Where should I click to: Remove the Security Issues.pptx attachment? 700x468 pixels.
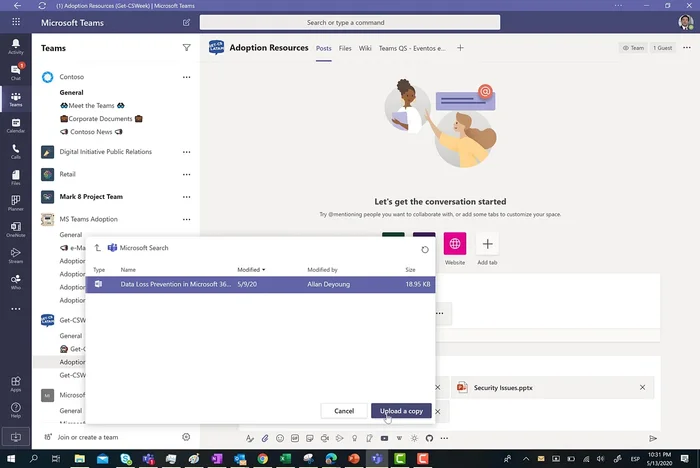(642, 387)
